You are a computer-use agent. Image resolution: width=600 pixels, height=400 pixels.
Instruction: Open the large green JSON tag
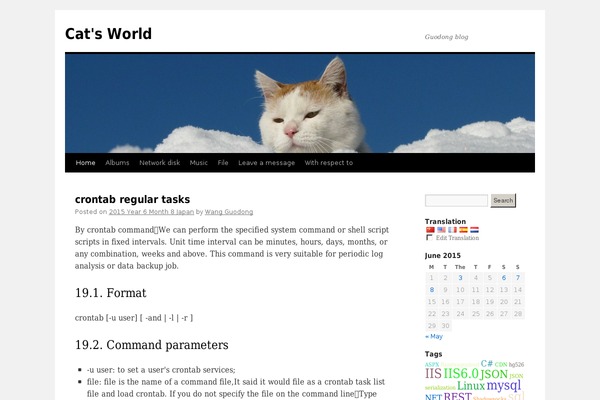point(494,374)
